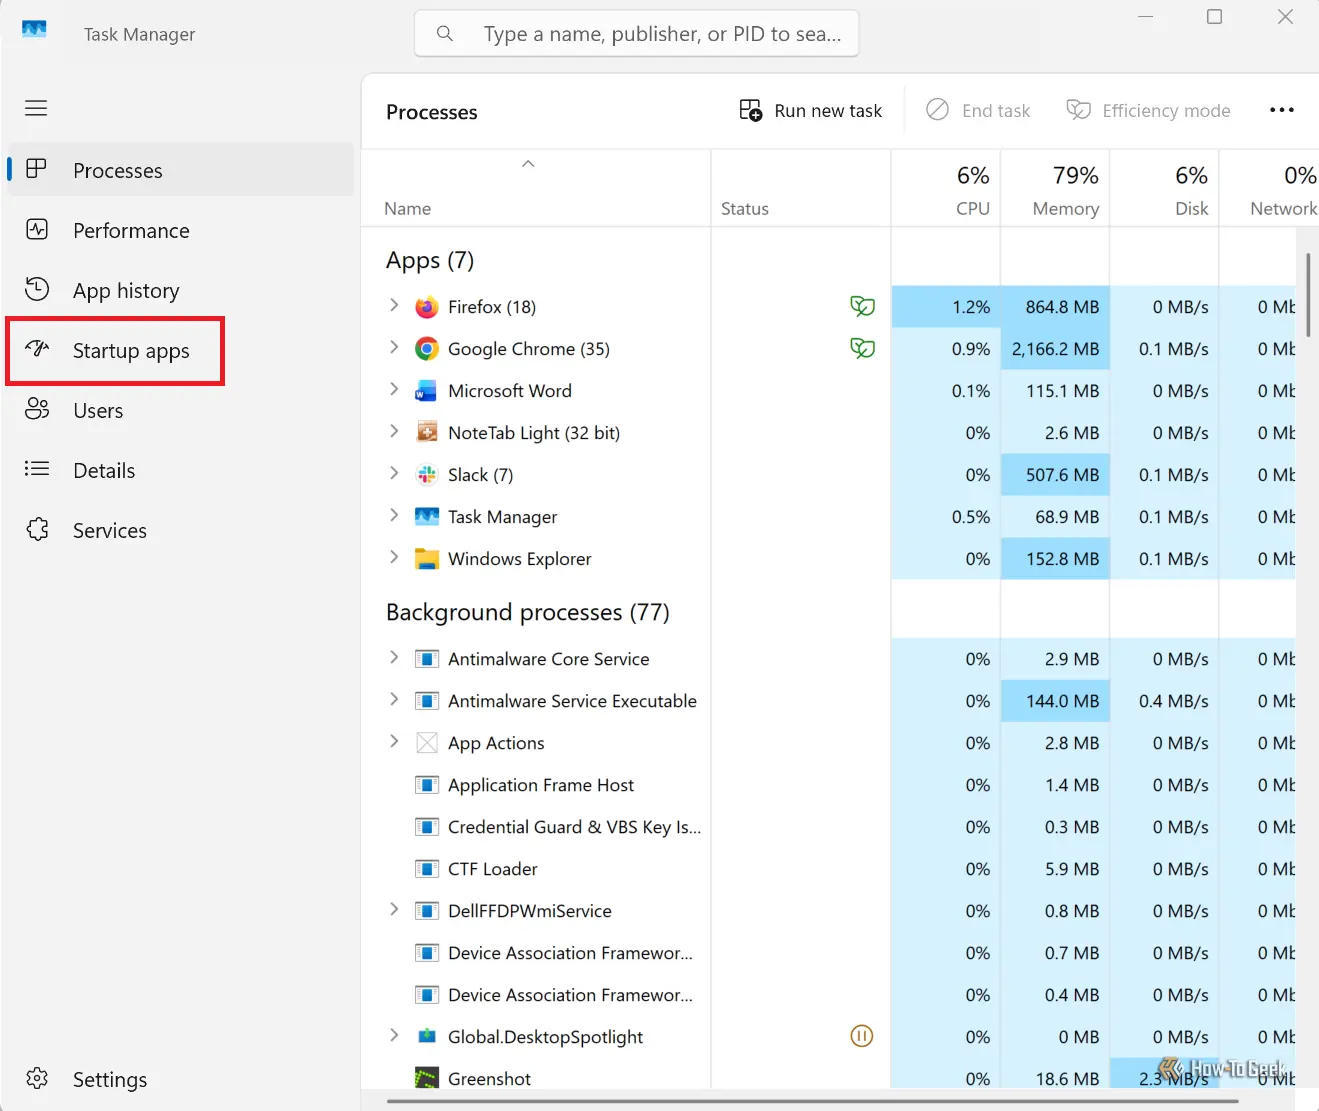Expand the NoteTab Light process group

point(394,431)
